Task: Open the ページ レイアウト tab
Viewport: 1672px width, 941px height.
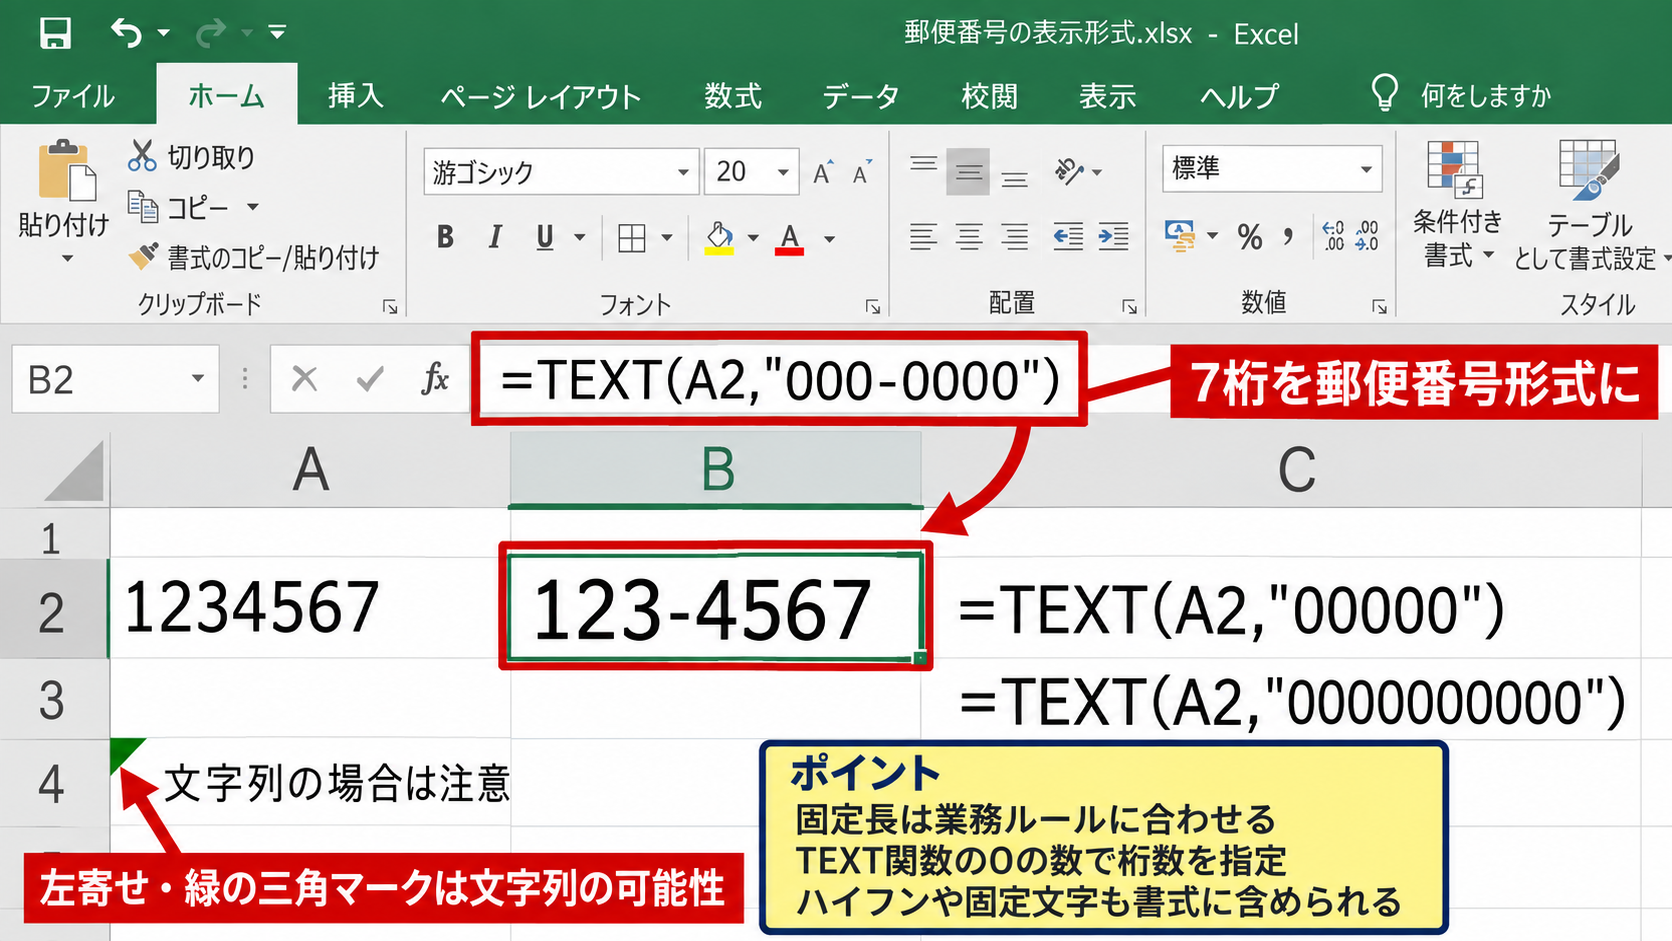Action: [541, 96]
